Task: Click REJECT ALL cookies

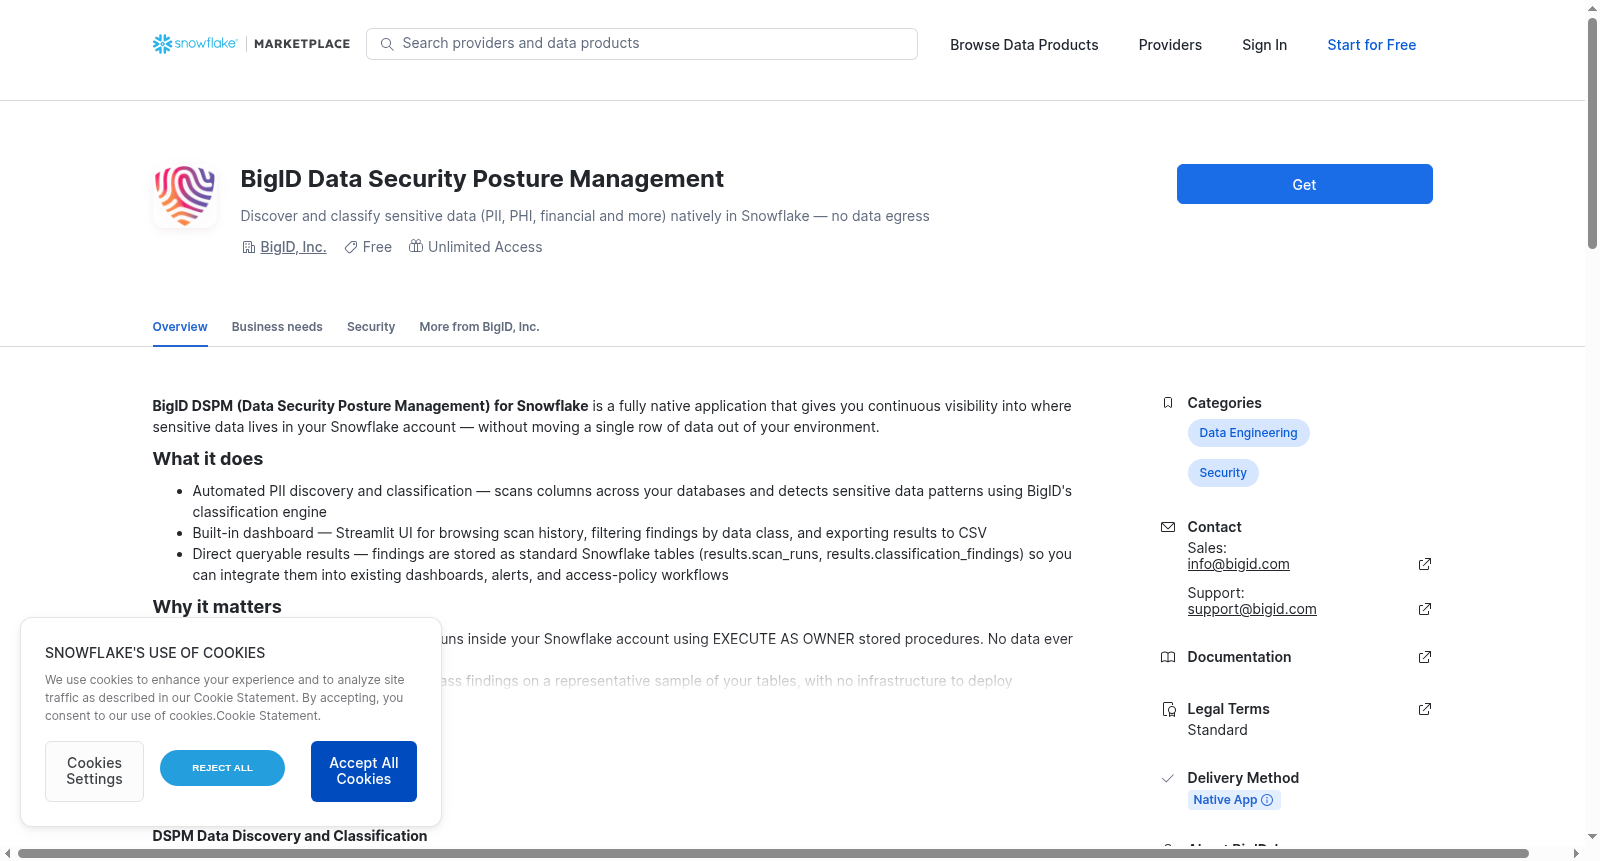Action: [222, 768]
